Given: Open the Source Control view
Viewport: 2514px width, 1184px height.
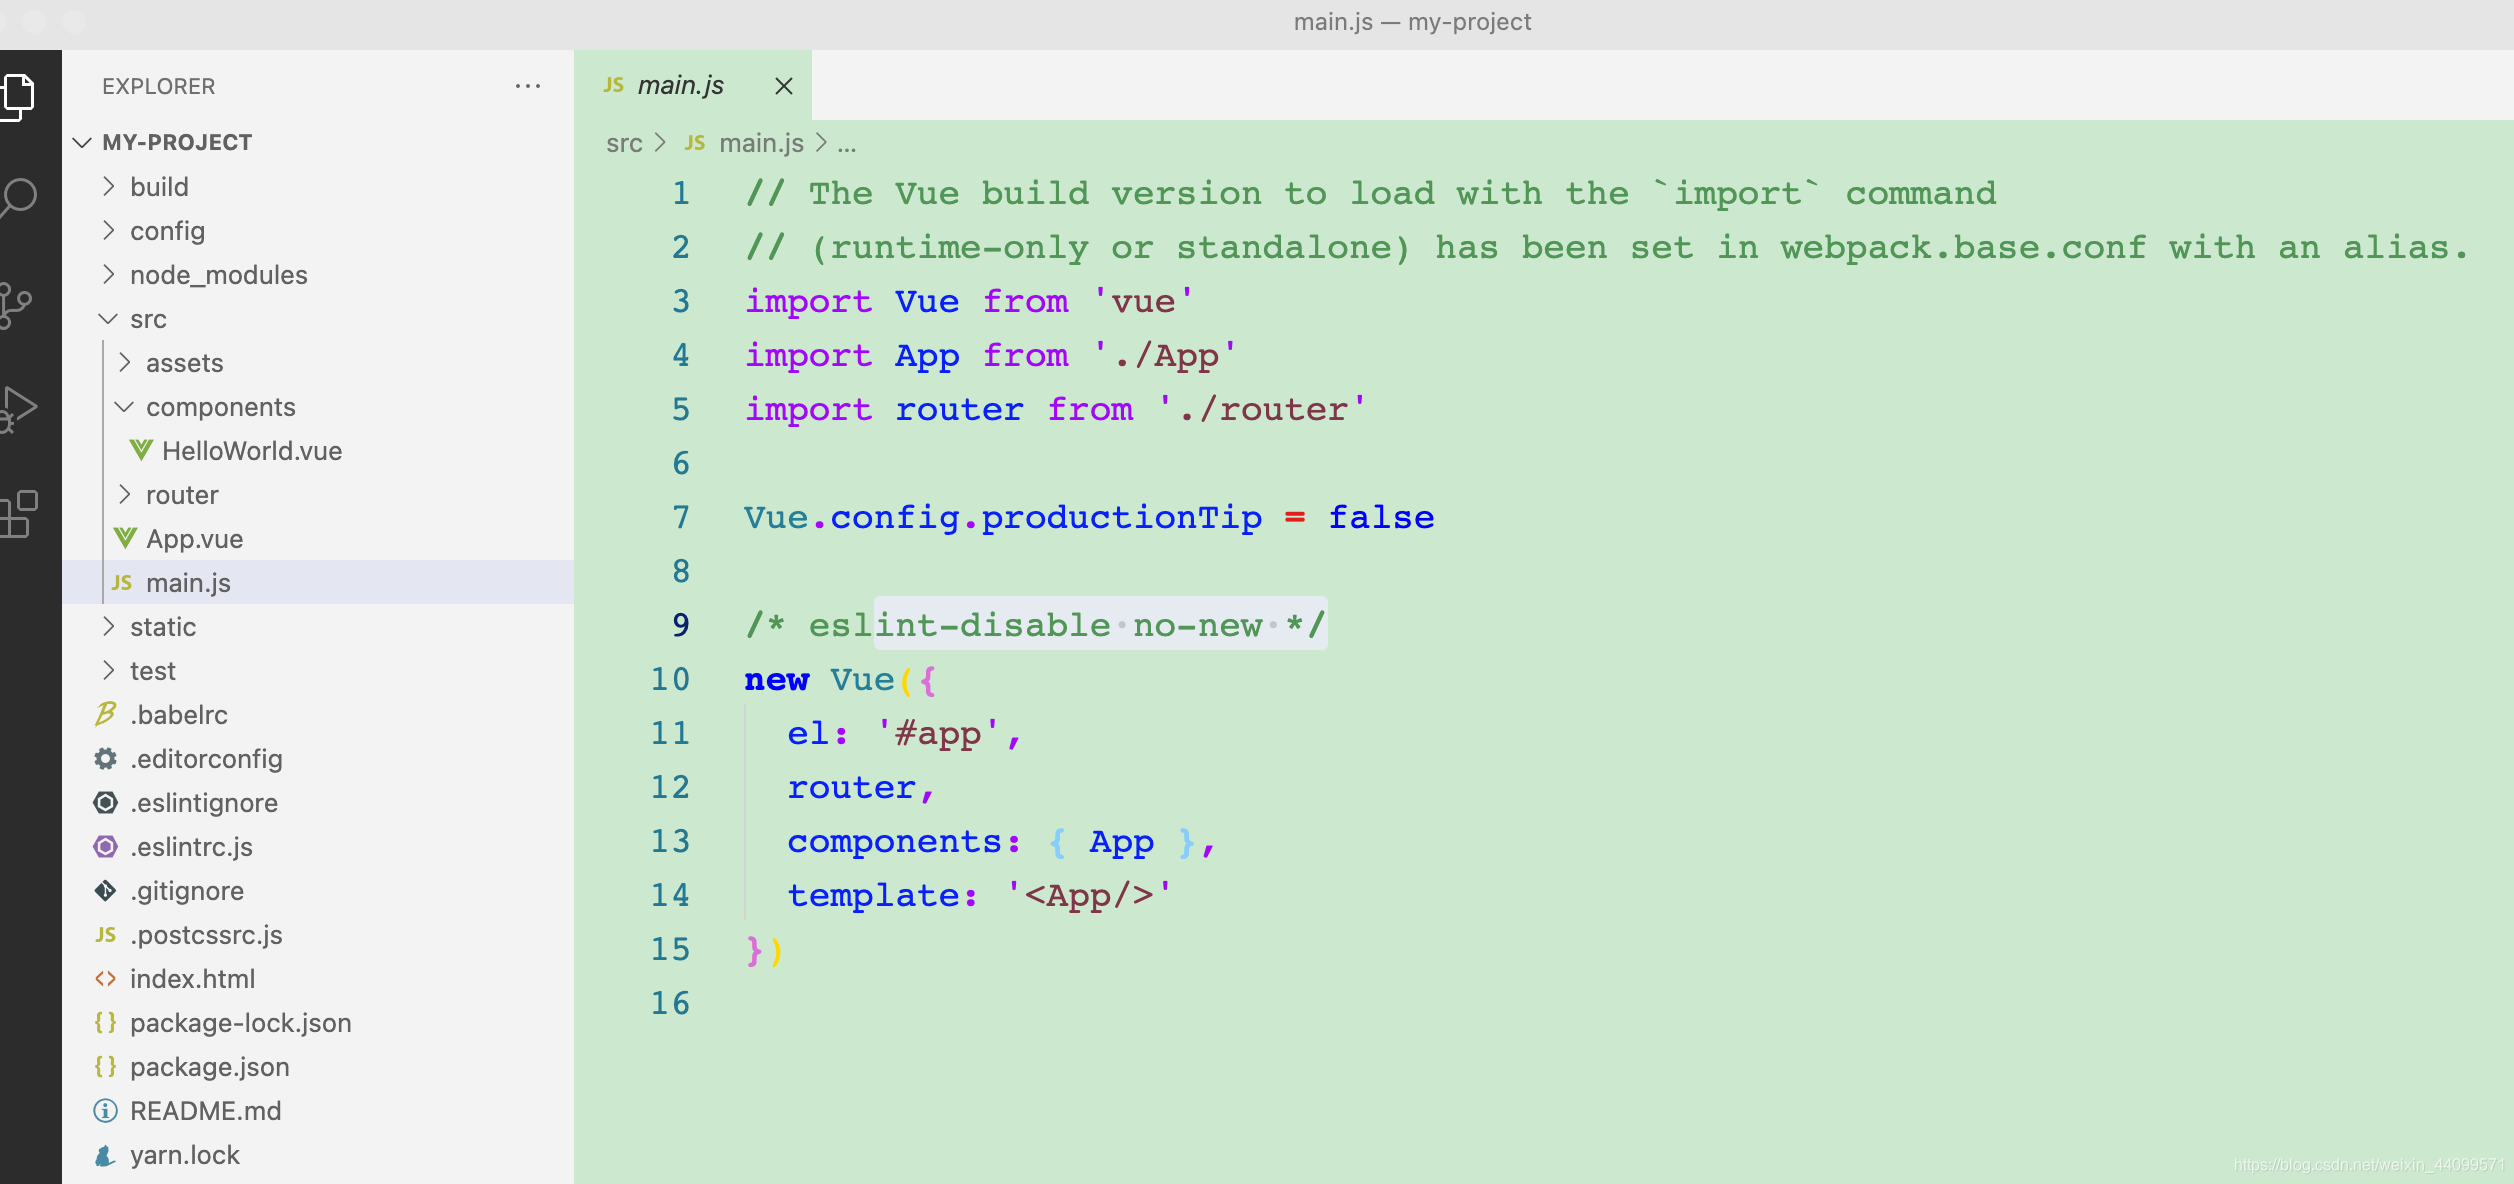Looking at the screenshot, I should (16, 305).
